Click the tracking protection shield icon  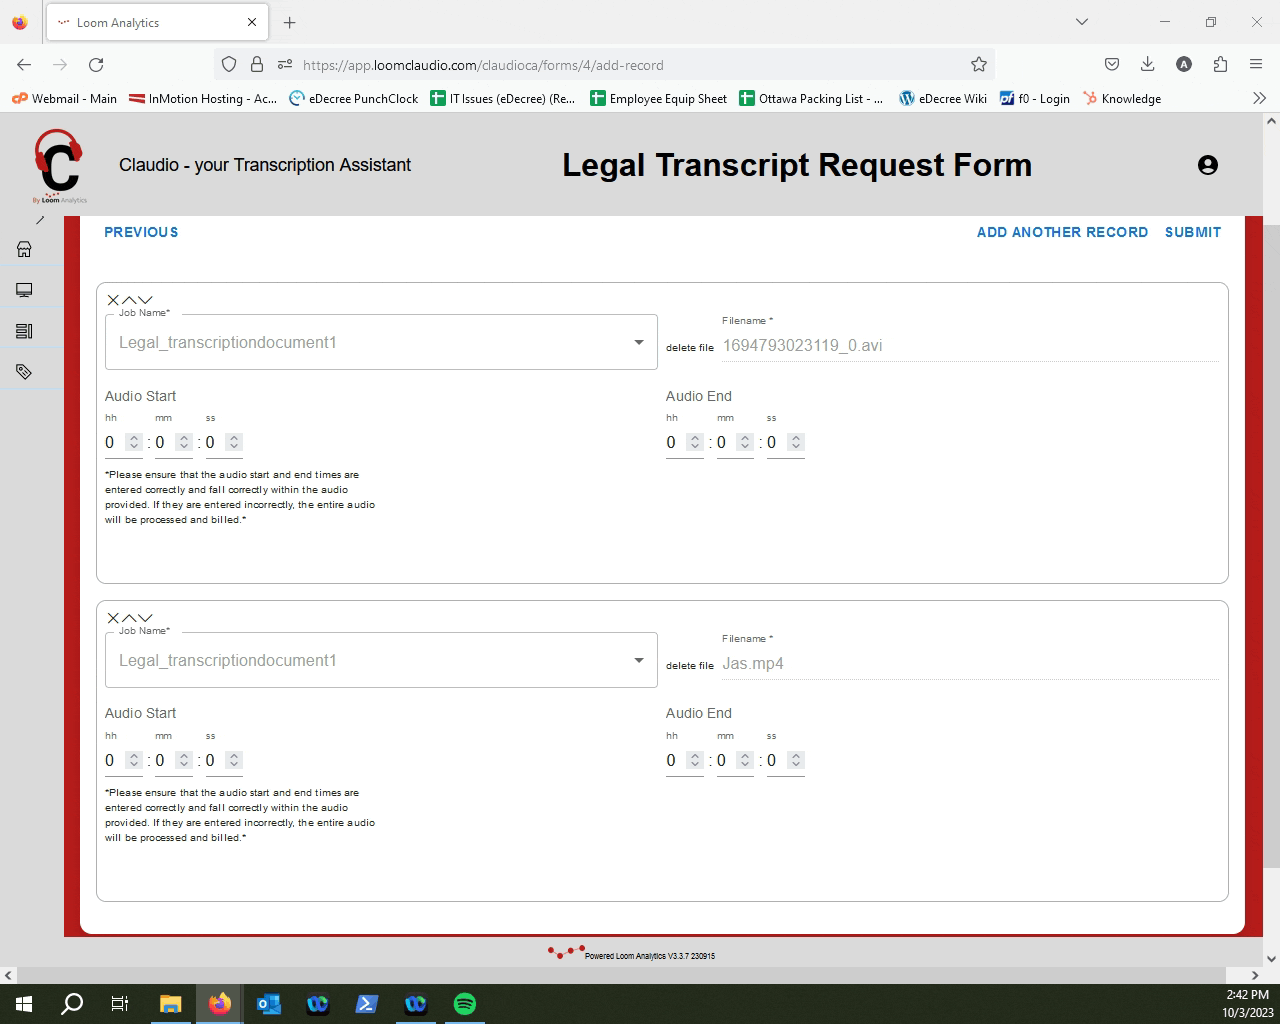[x=229, y=64]
